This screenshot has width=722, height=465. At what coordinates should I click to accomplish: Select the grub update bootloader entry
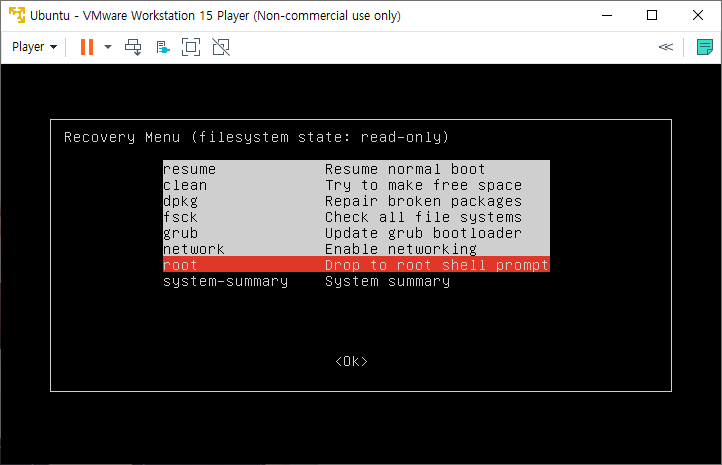click(356, 233)
